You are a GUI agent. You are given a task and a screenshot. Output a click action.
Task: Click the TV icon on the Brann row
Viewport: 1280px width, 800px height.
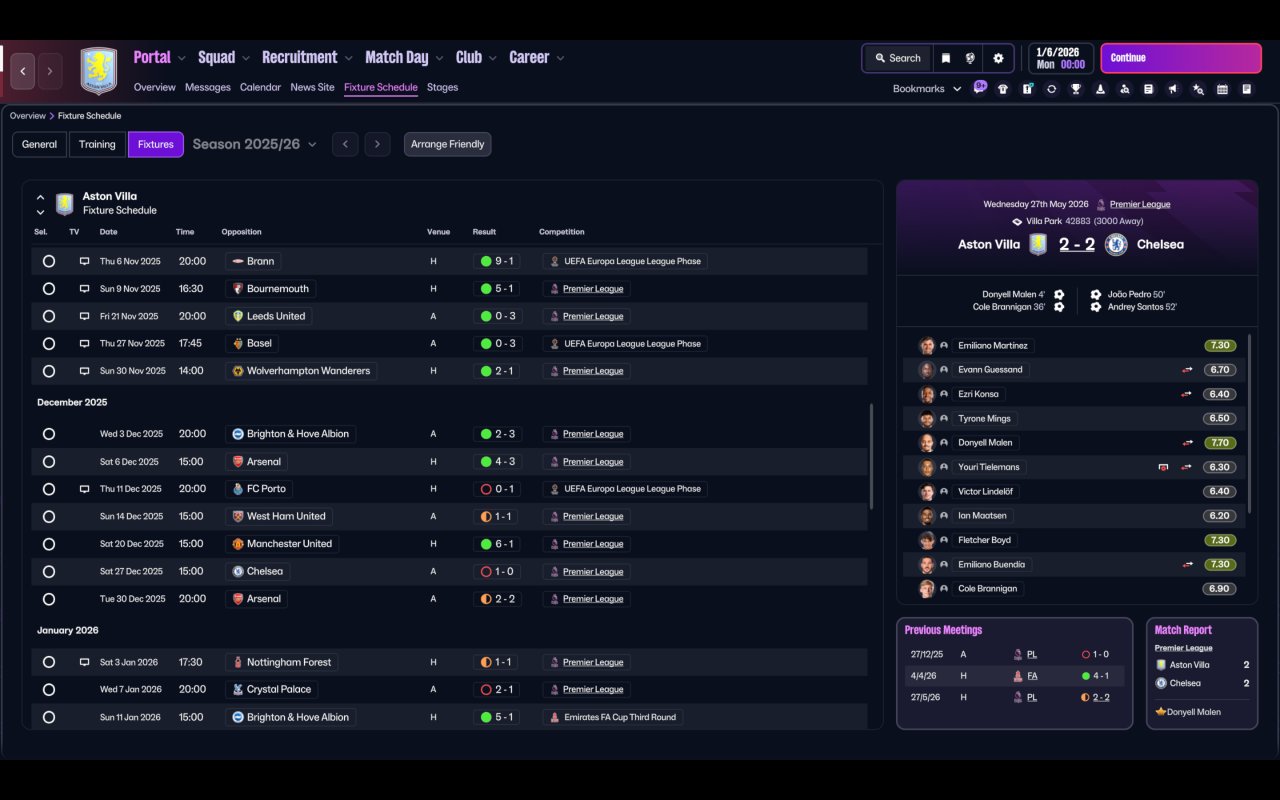[x=85, y=261]
